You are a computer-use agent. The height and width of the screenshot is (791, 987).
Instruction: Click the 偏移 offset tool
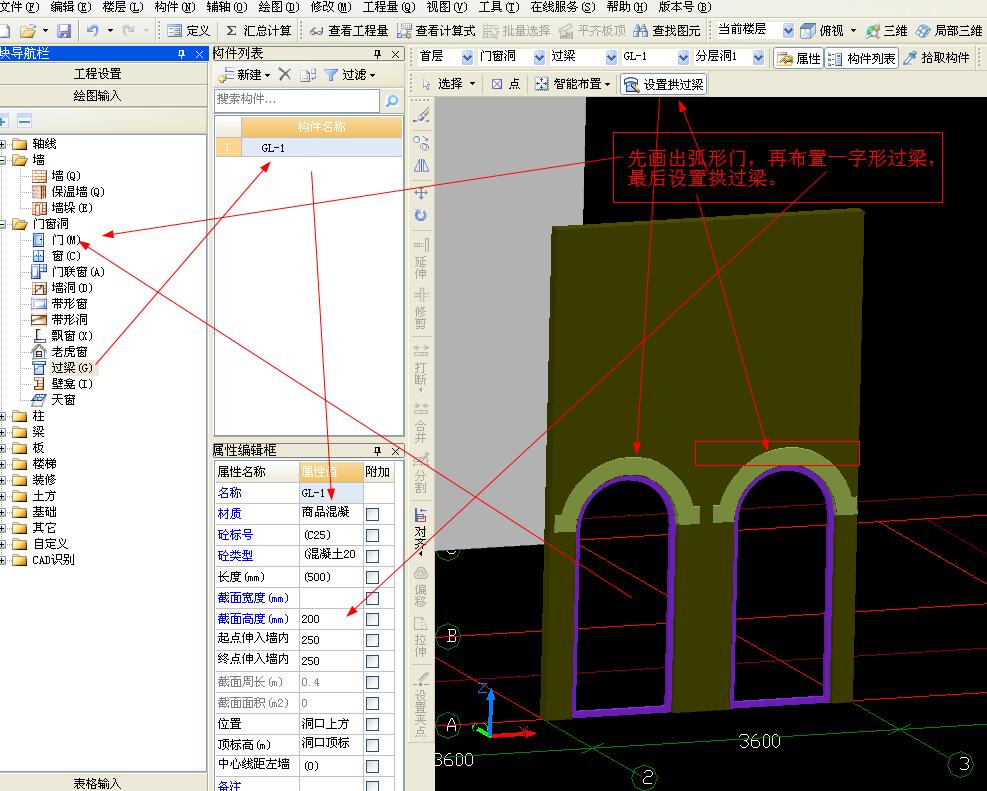(420, 586)
